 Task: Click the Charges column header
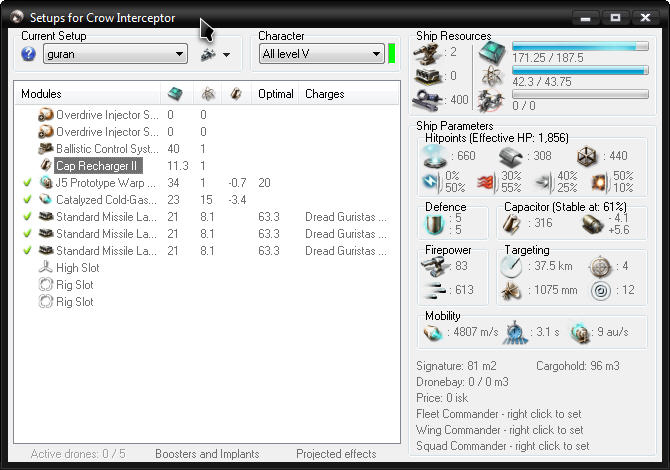325,94
